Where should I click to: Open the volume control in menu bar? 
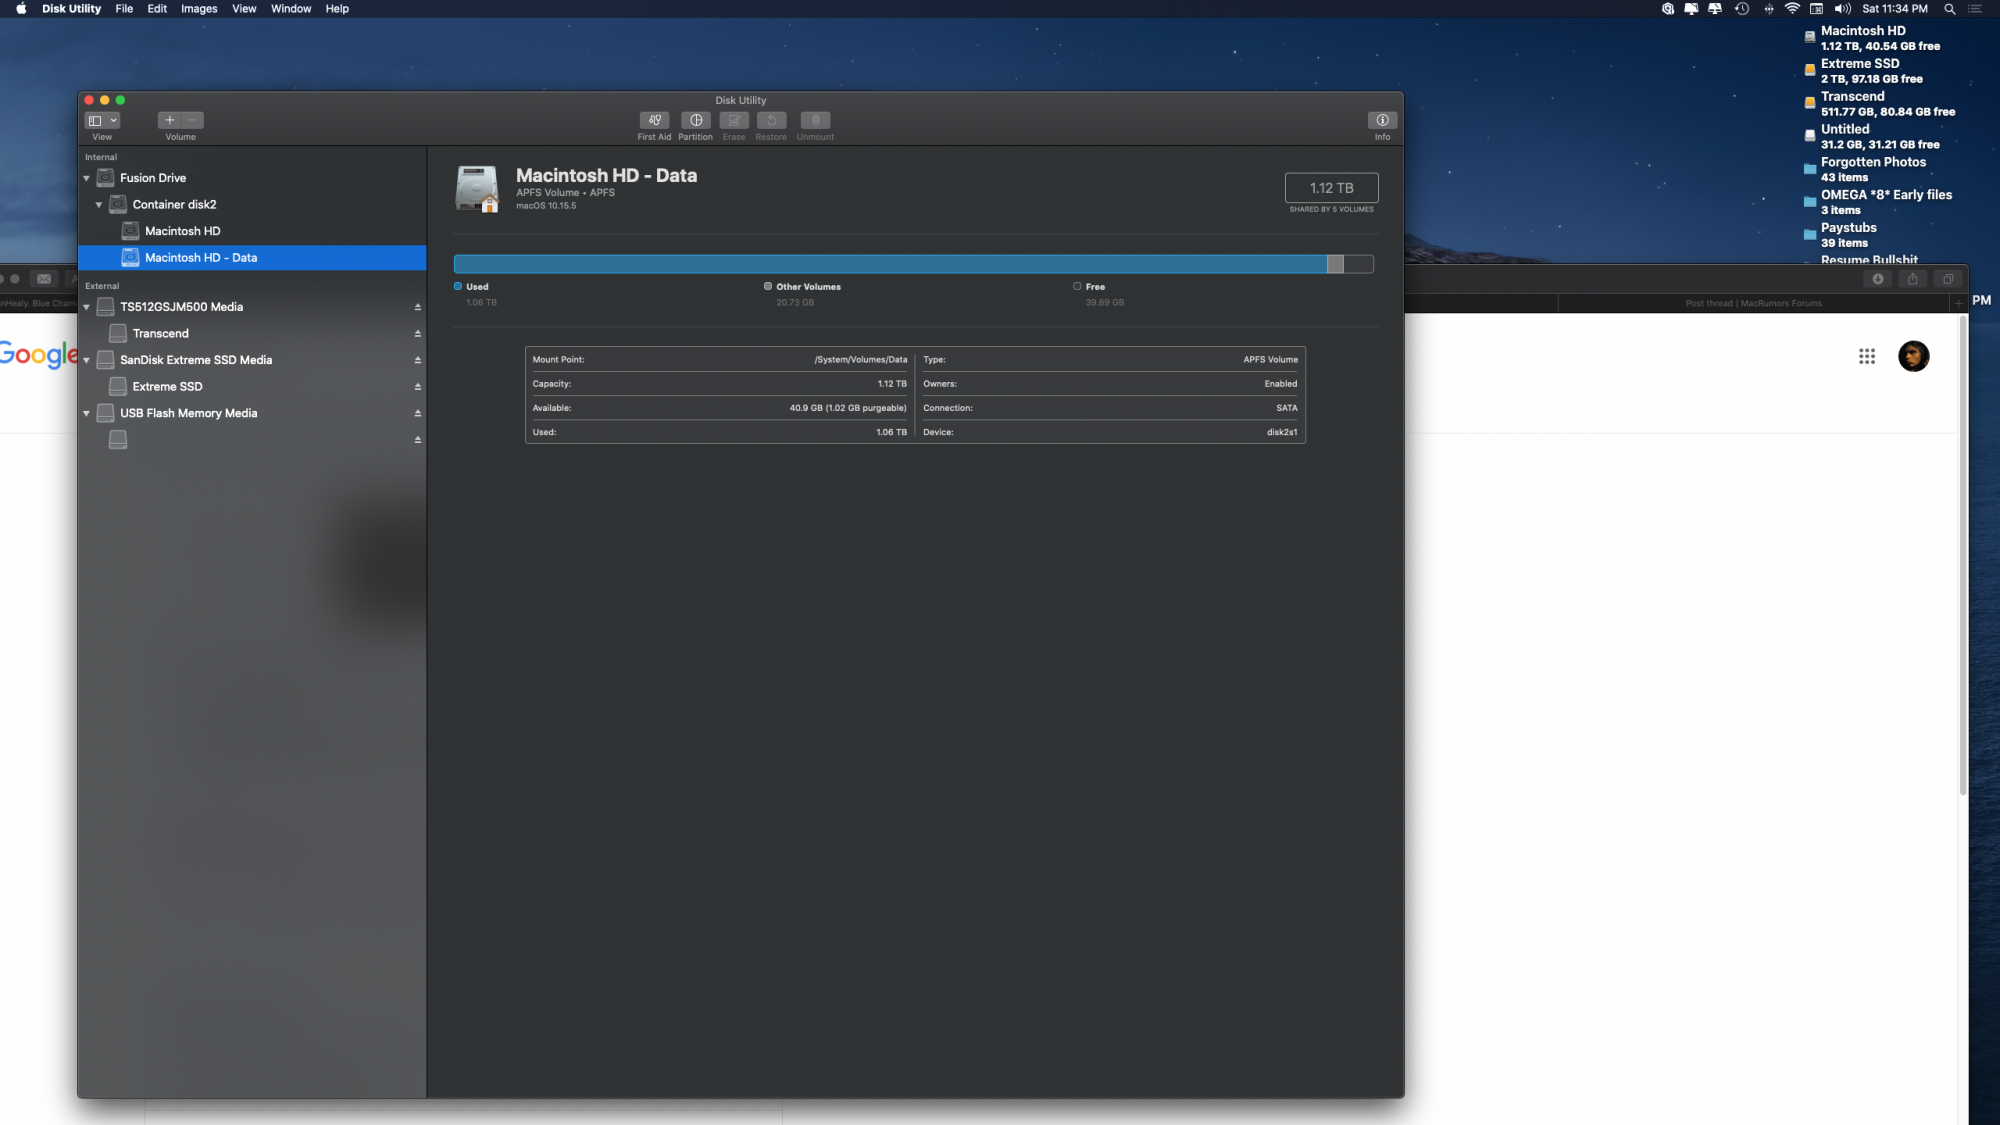click(1842, 9)
